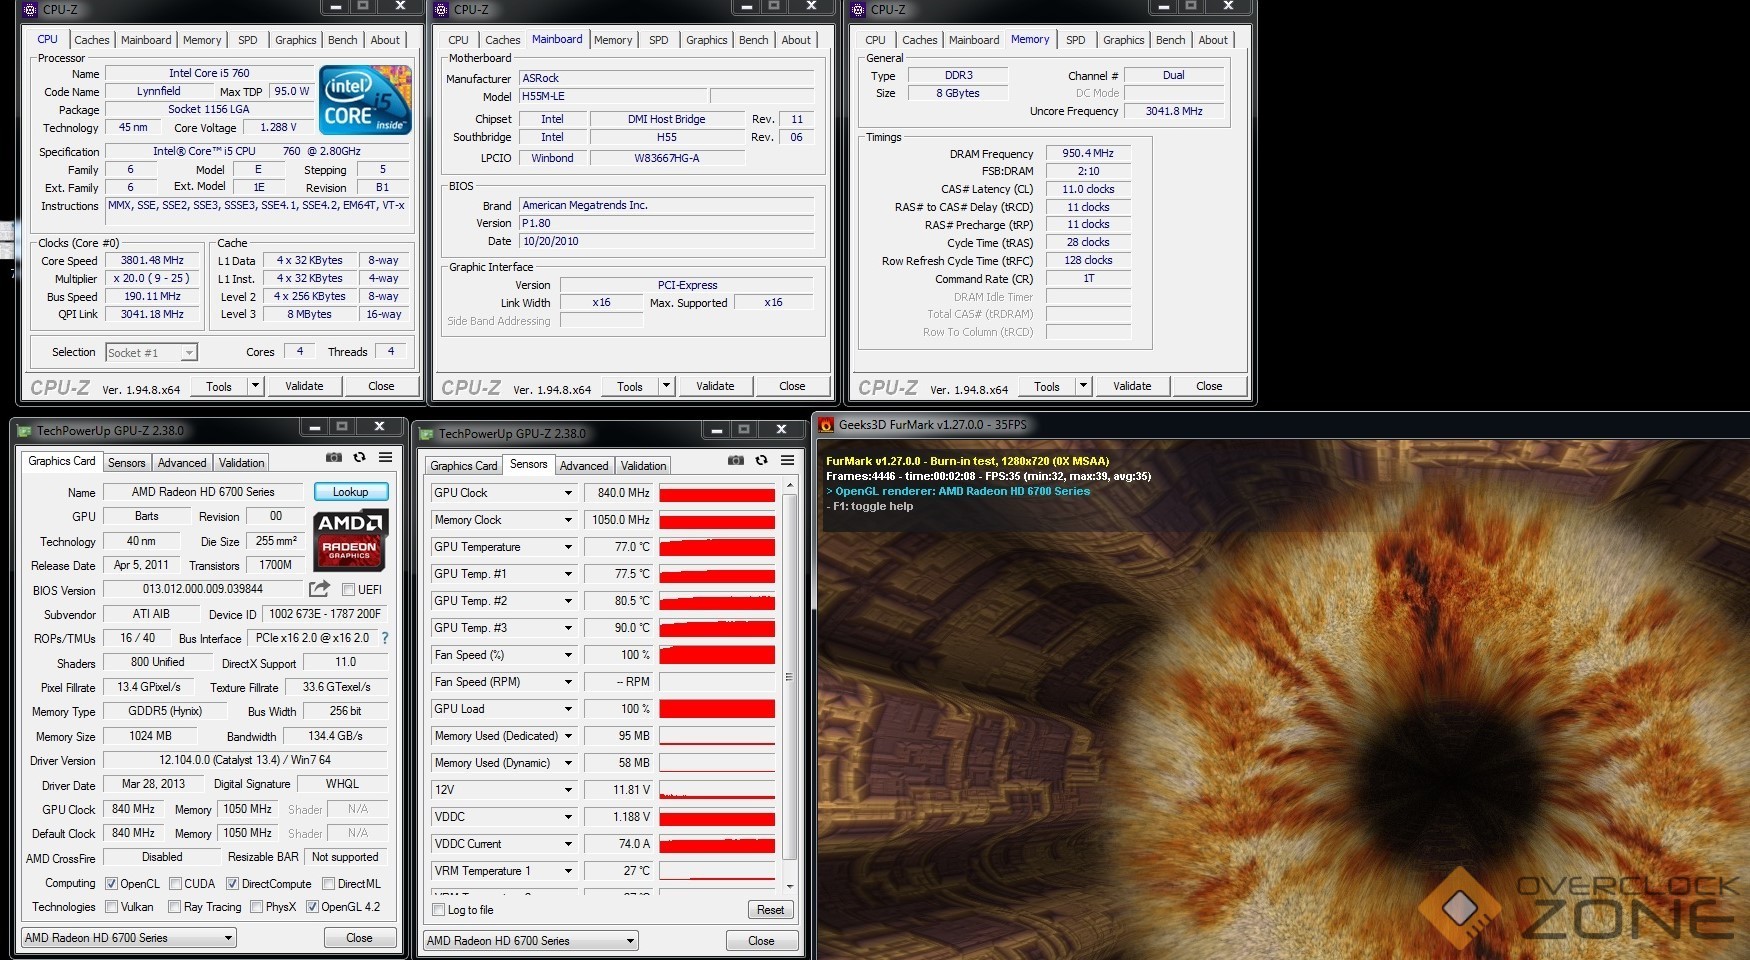Screen dimensions: 1750x960
Task: Click the question mark beside Bus Interface
Action: coord(385,638)
